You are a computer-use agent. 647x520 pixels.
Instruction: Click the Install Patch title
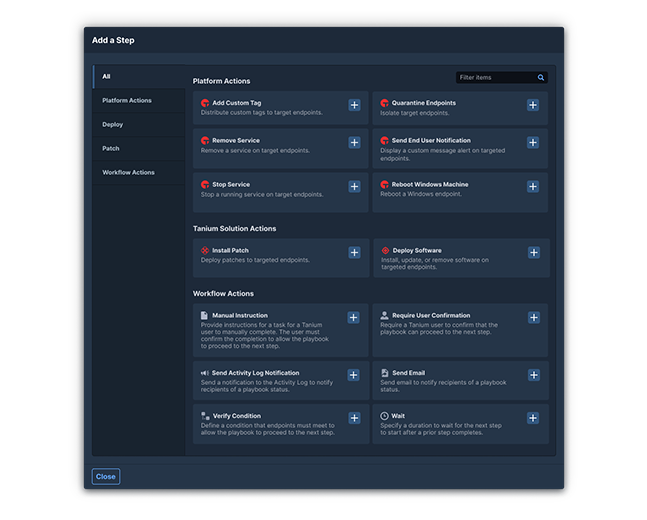point(230,250)
